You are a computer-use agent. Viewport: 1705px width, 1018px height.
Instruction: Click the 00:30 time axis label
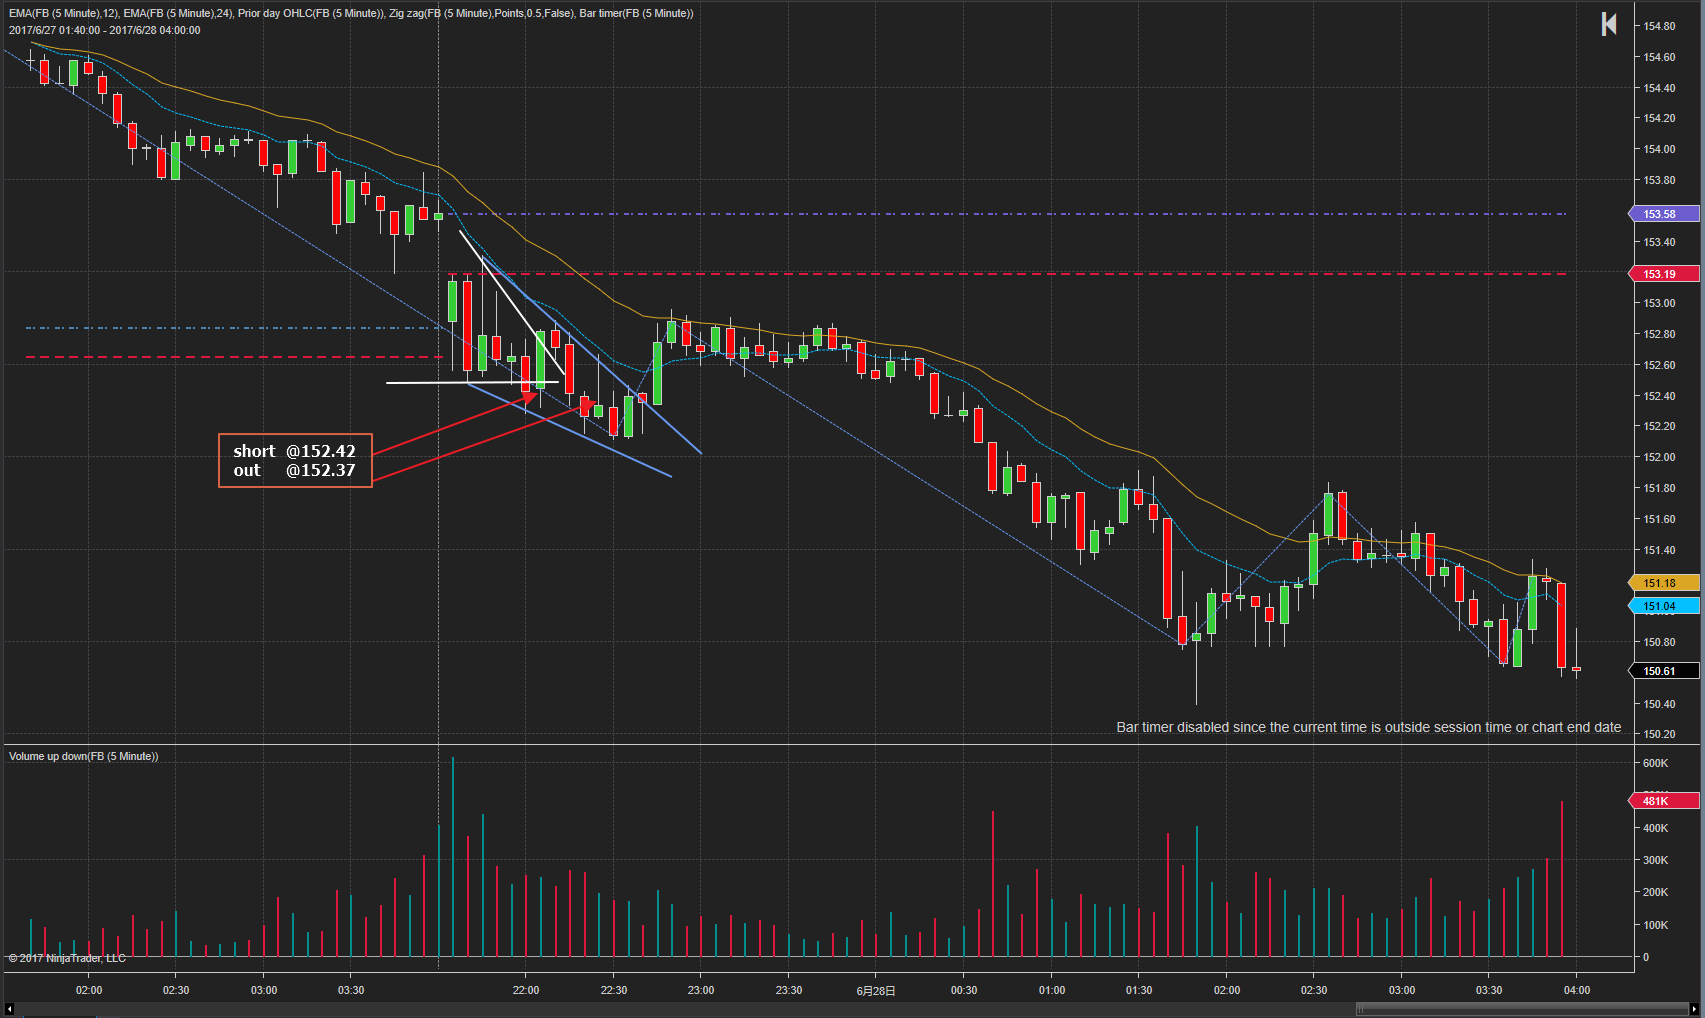coord(964,990)
